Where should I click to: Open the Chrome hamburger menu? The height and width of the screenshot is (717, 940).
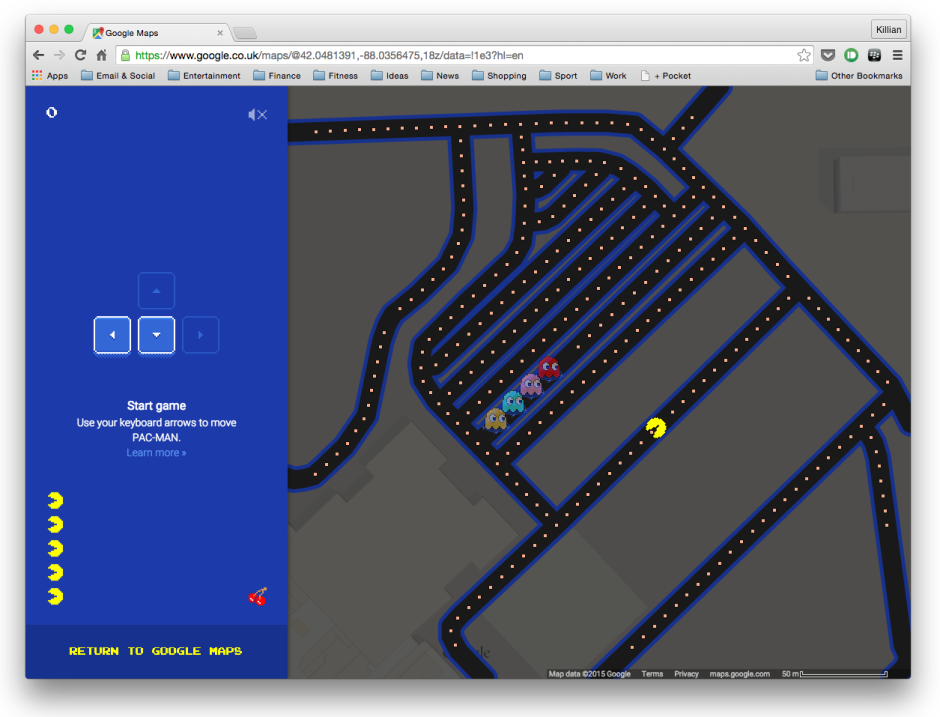897,55
